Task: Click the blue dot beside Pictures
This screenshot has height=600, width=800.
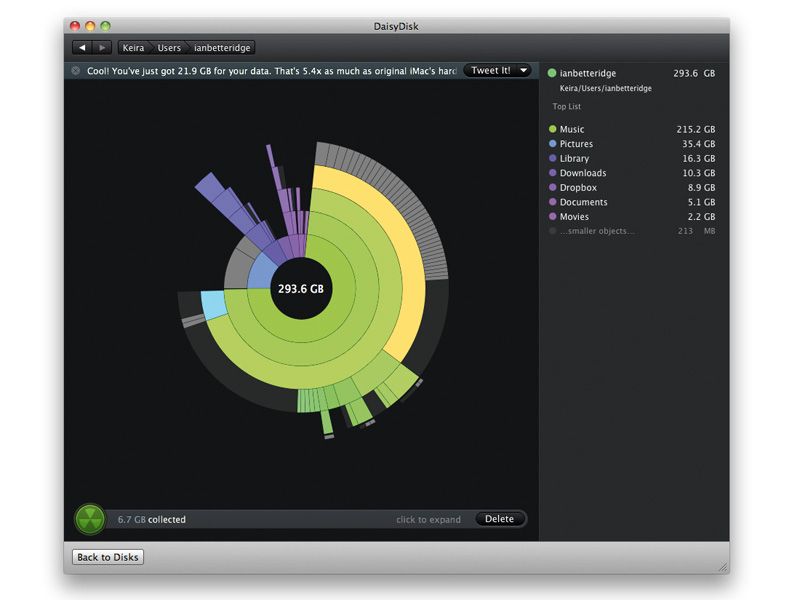Action: pos(551,143)
